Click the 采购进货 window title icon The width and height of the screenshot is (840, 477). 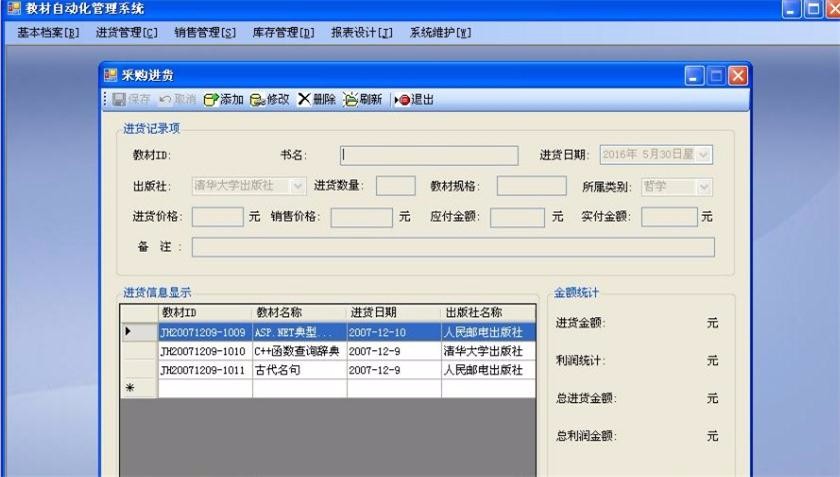pyautogui.click(x=110, y=75)
